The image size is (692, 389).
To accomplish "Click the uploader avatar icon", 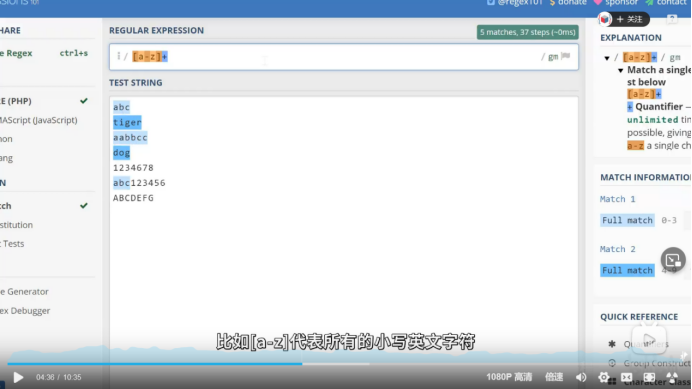I will [605, 19].
